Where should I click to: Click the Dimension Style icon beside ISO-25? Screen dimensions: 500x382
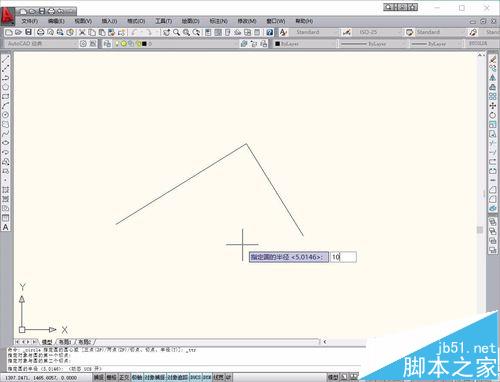[x=347, y=32]
